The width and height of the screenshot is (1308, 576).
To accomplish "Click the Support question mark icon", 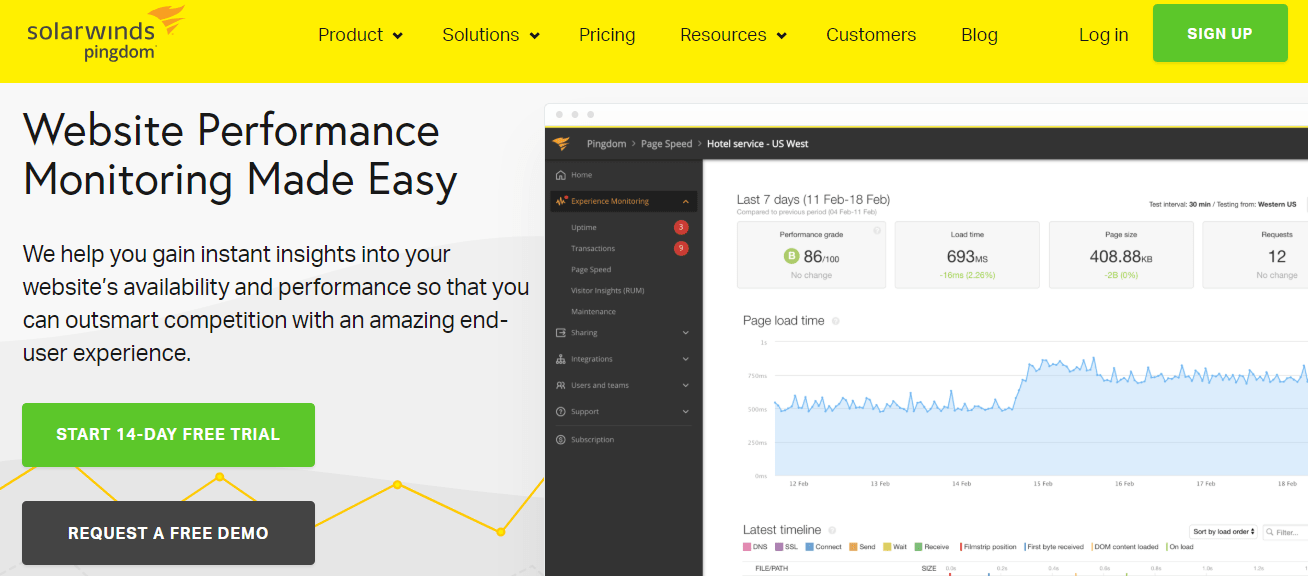I will [561, 411].
